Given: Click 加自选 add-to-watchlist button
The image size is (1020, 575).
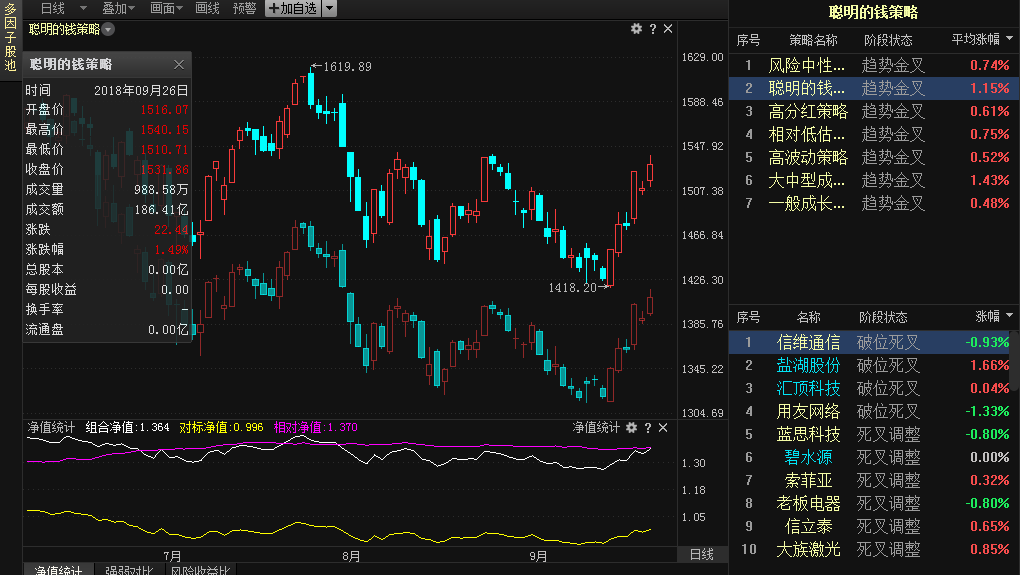Looking at the screenshot, I should (x=293, y=8).
